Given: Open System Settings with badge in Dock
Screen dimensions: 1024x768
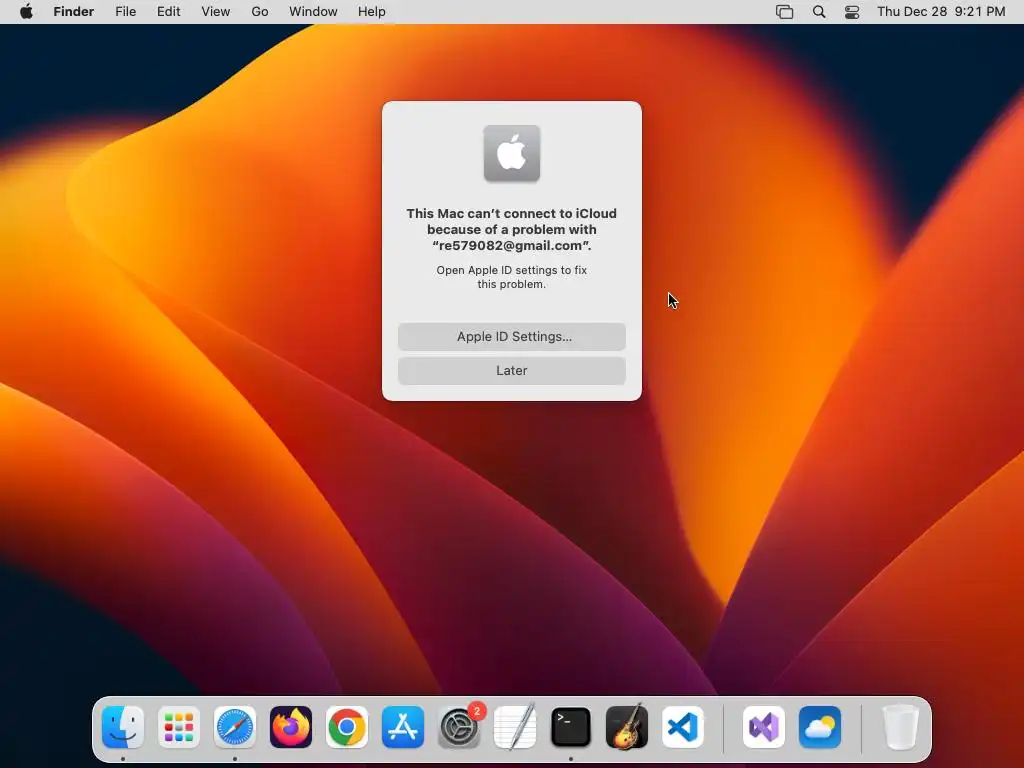Looking at the screenshot, I should (x=459, y=727).
